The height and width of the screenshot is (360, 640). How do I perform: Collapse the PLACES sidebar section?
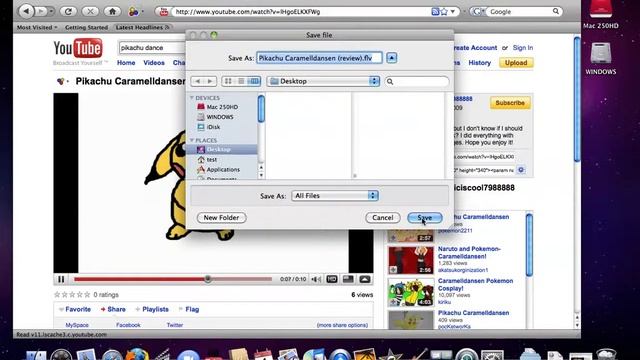coord(192,140)
